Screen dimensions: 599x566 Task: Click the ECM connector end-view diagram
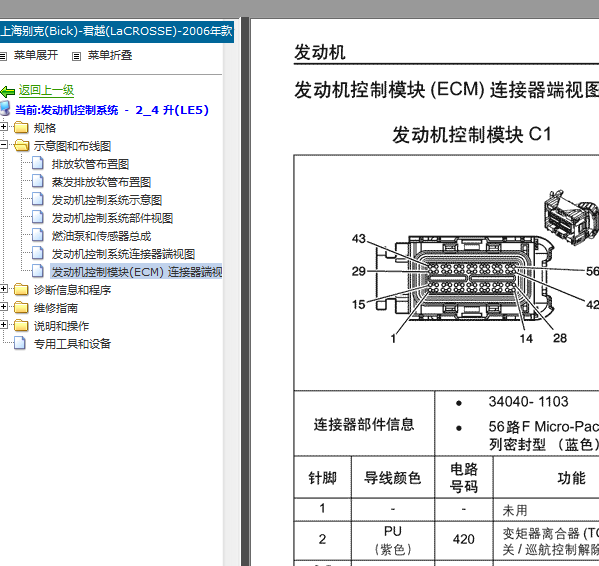click(464, 279)
